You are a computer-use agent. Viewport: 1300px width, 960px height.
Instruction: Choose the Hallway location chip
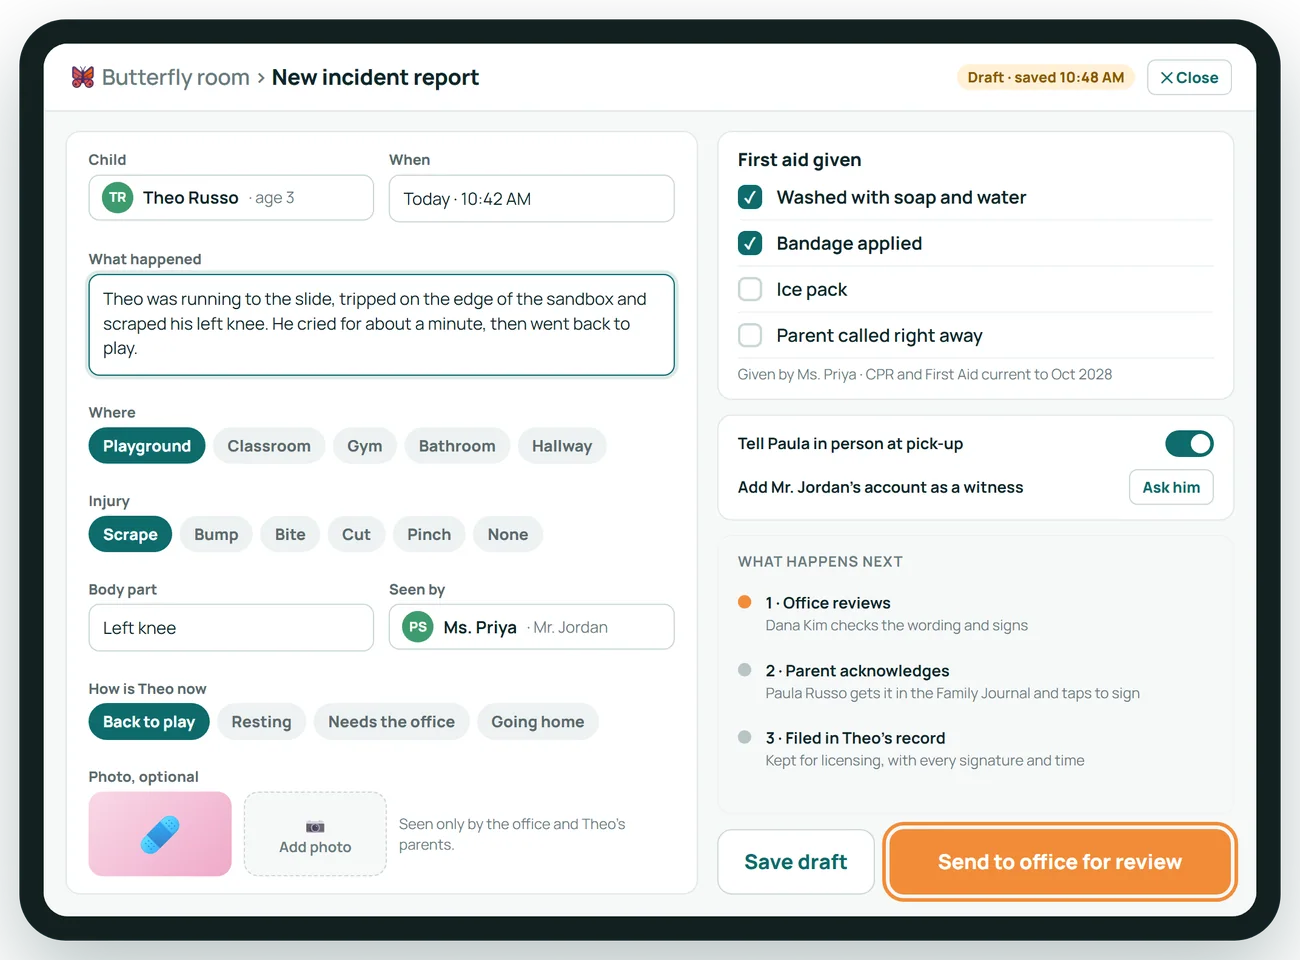tap(562, 446)
